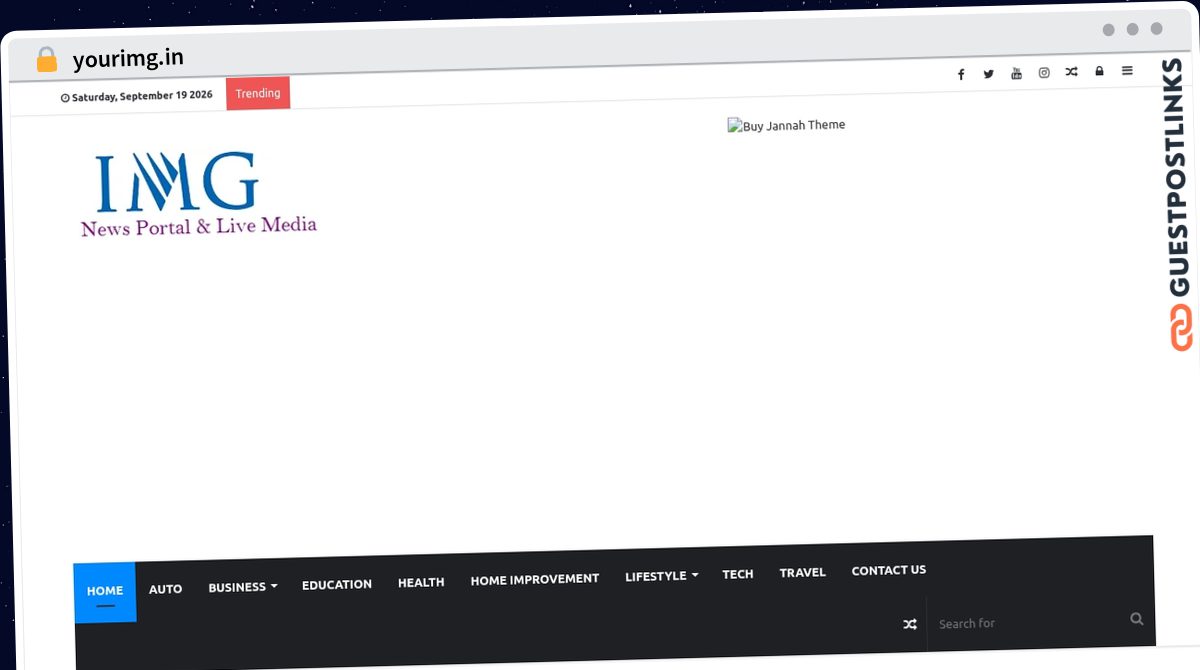This screenshot has width=1200, height=670.
Task: Expand the Business dropdown menu
Action: pyautogui.click(x=243, y=587)
